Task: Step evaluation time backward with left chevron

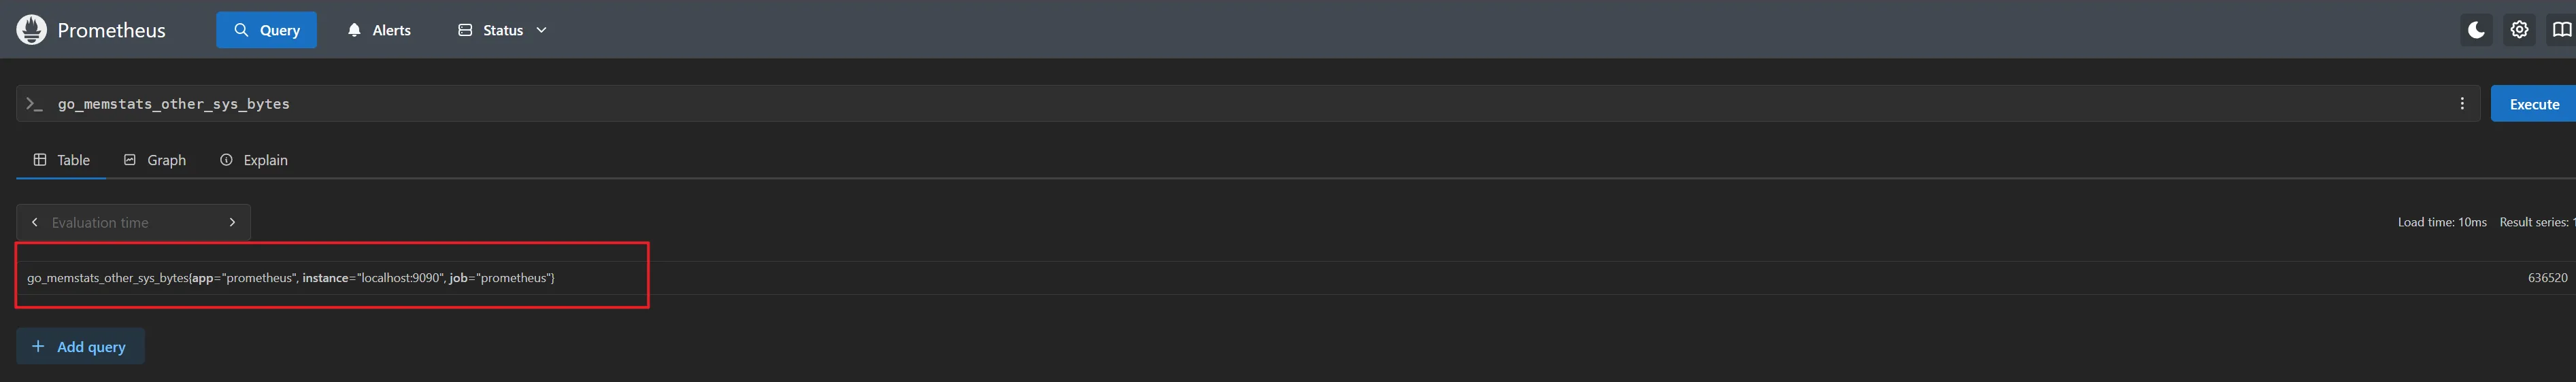Action: pos(35,222)
